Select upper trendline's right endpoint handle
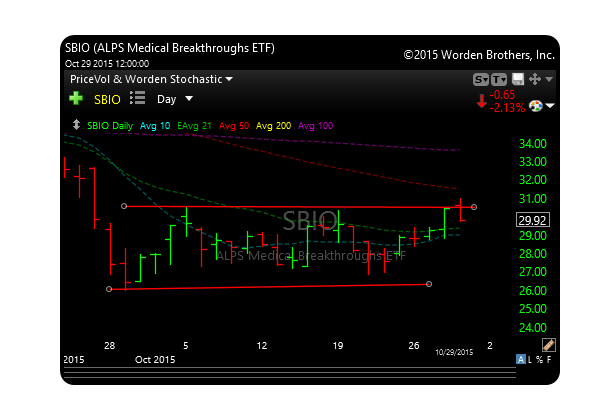 [x=474, y=207]
